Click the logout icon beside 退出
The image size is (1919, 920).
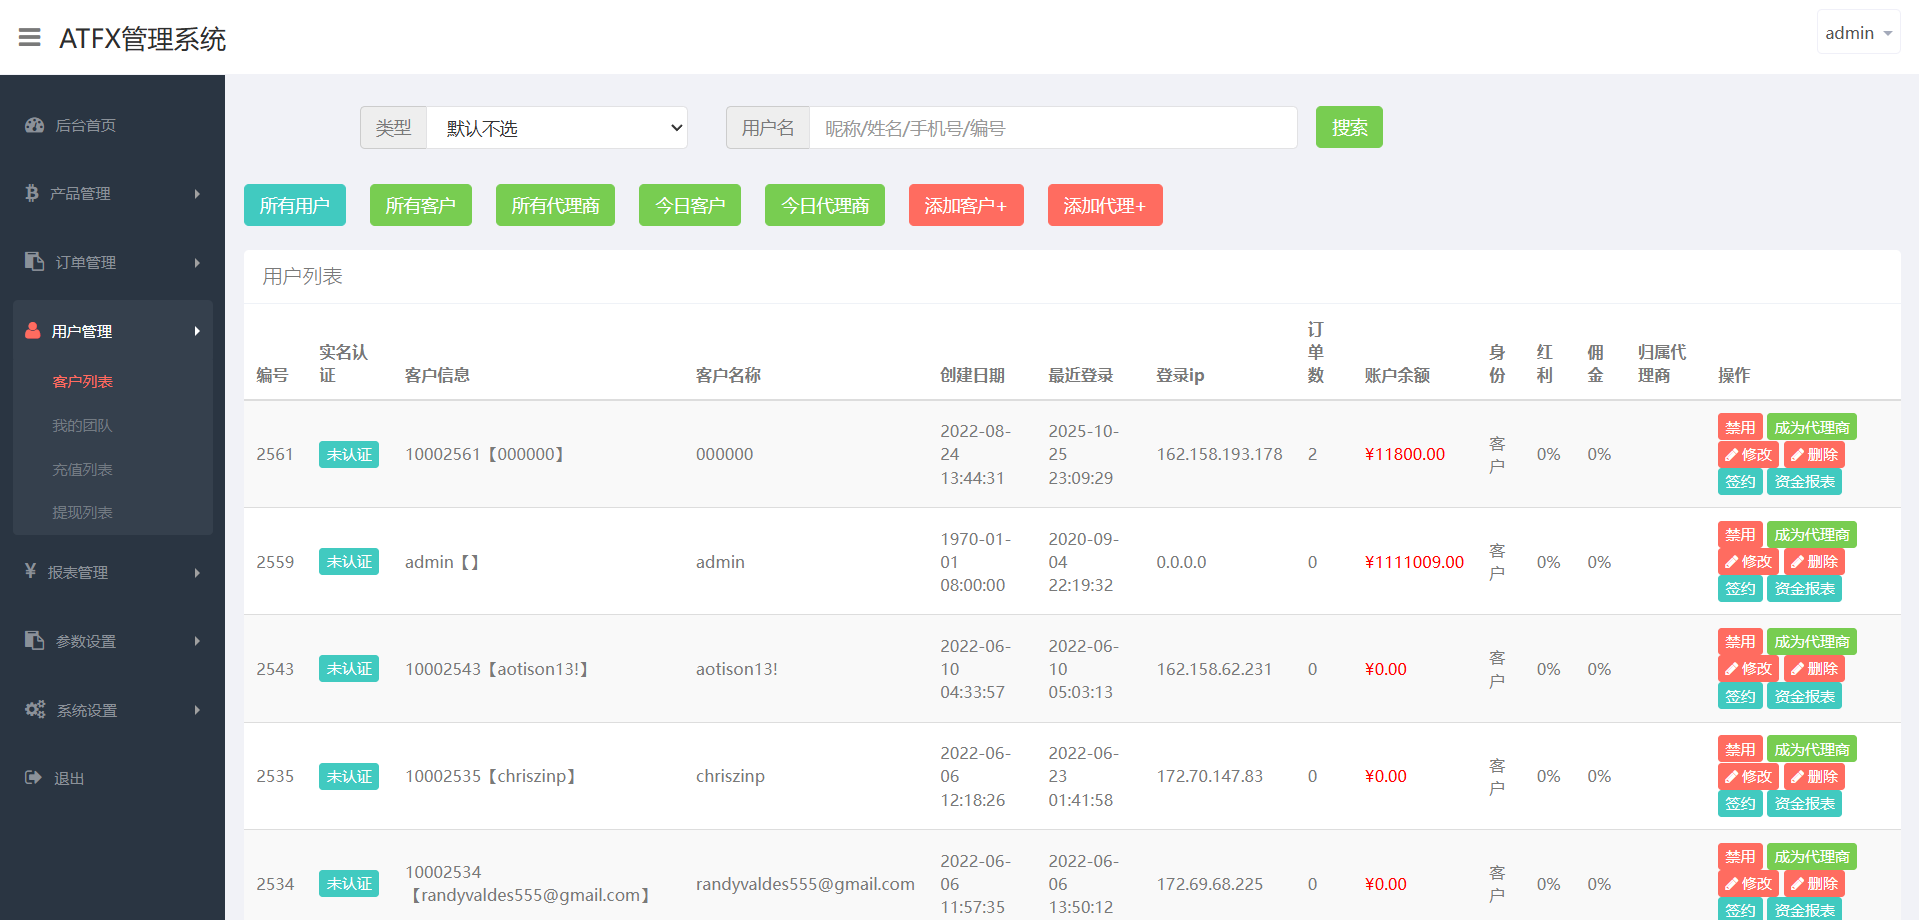tap(34, 777)
